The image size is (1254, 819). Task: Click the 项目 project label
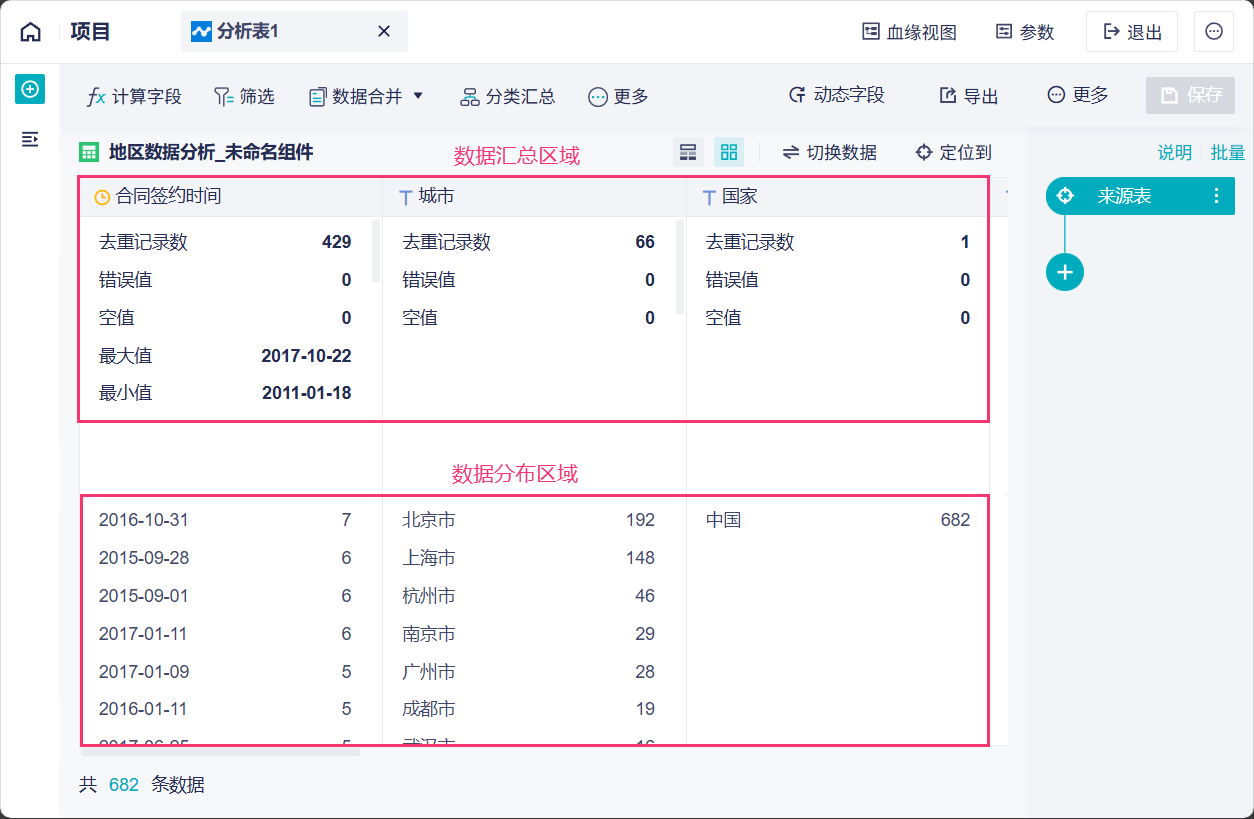click(90, 32)
